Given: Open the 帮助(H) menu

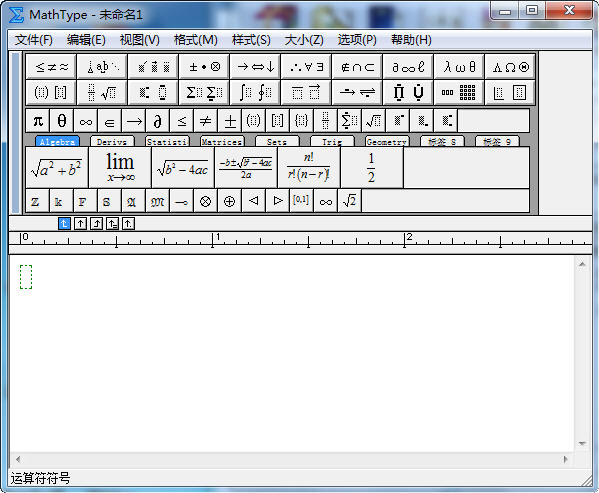Looking at the screenshot, I should 411,40.
